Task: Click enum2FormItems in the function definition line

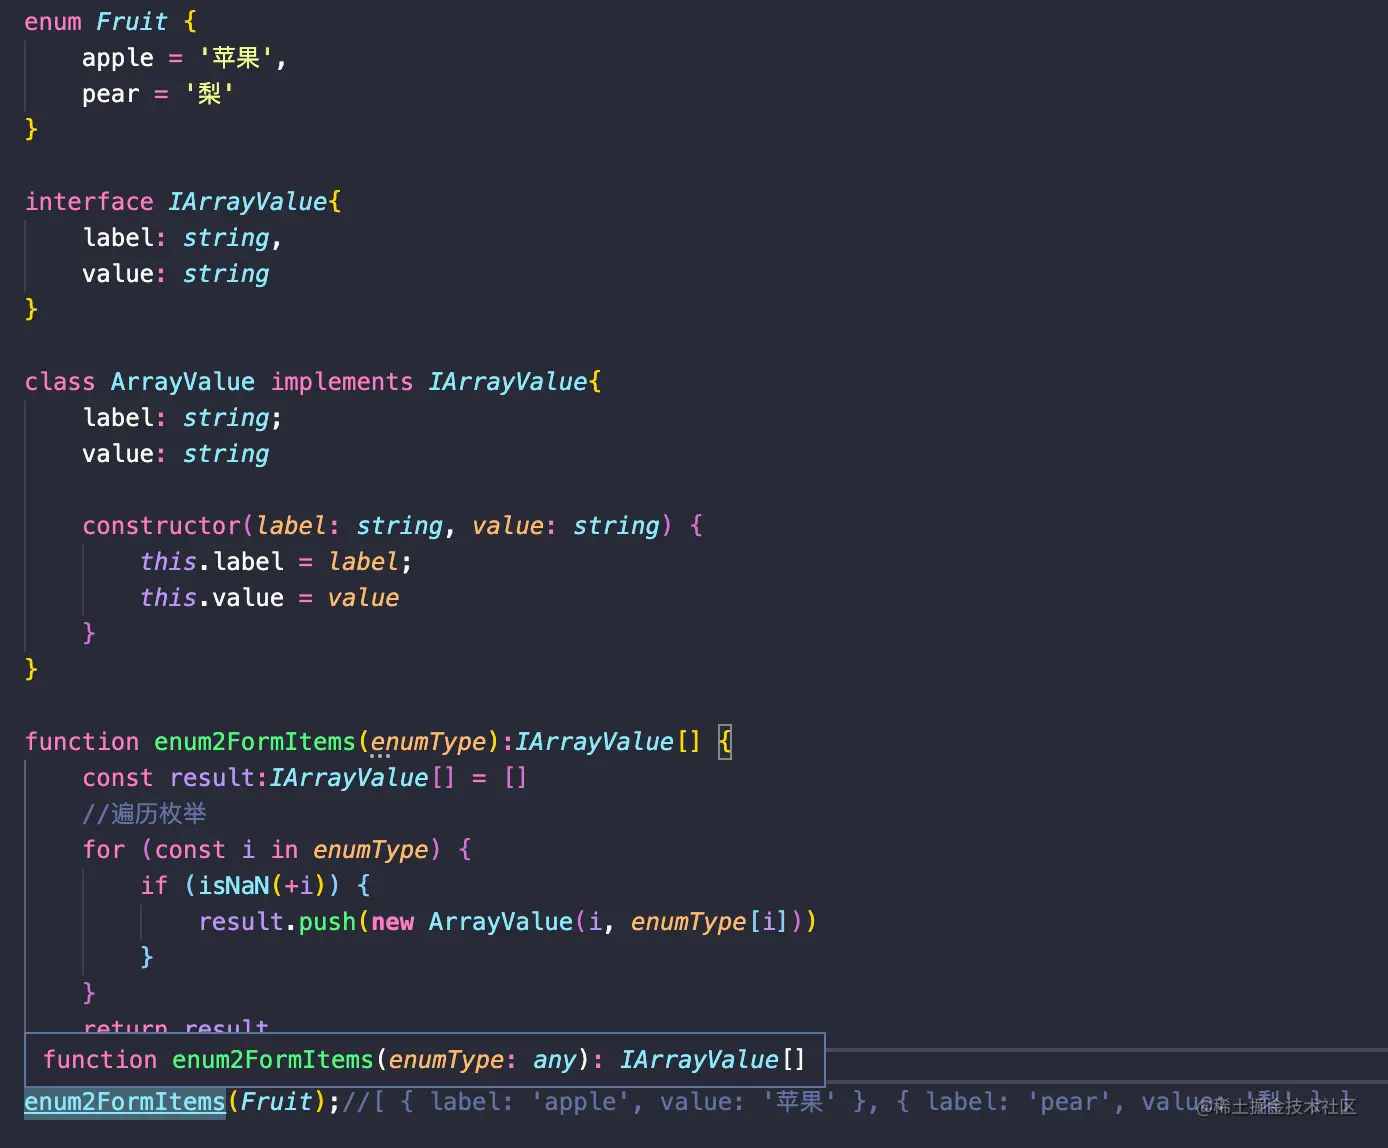Action: (x=255, y=741)
